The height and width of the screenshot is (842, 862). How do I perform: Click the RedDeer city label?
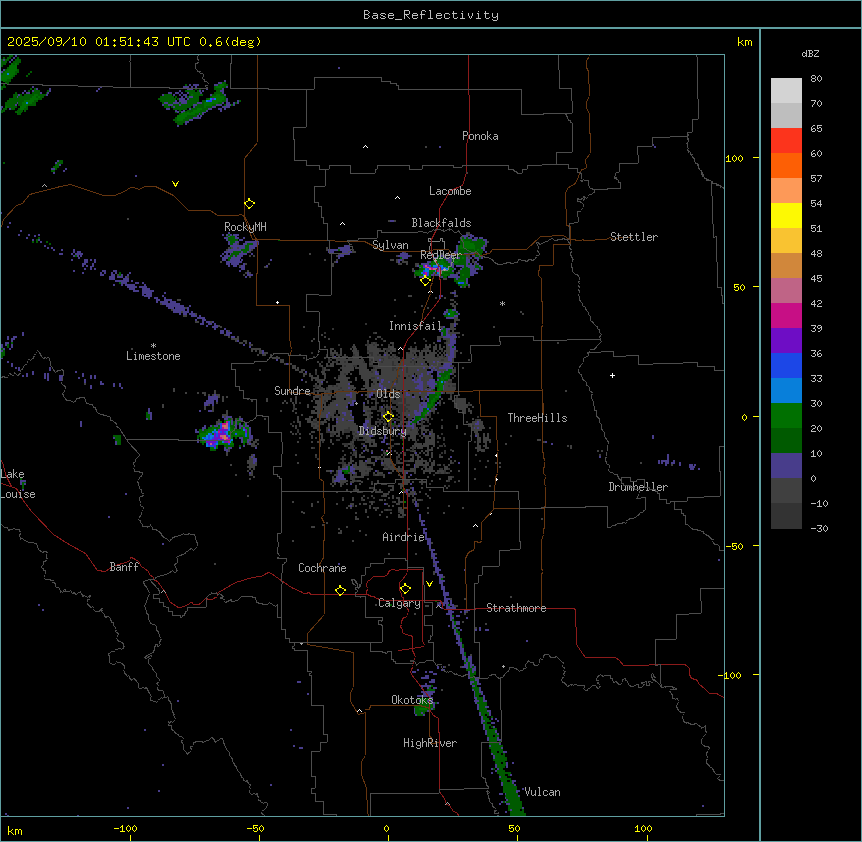[x=440, y=255]
